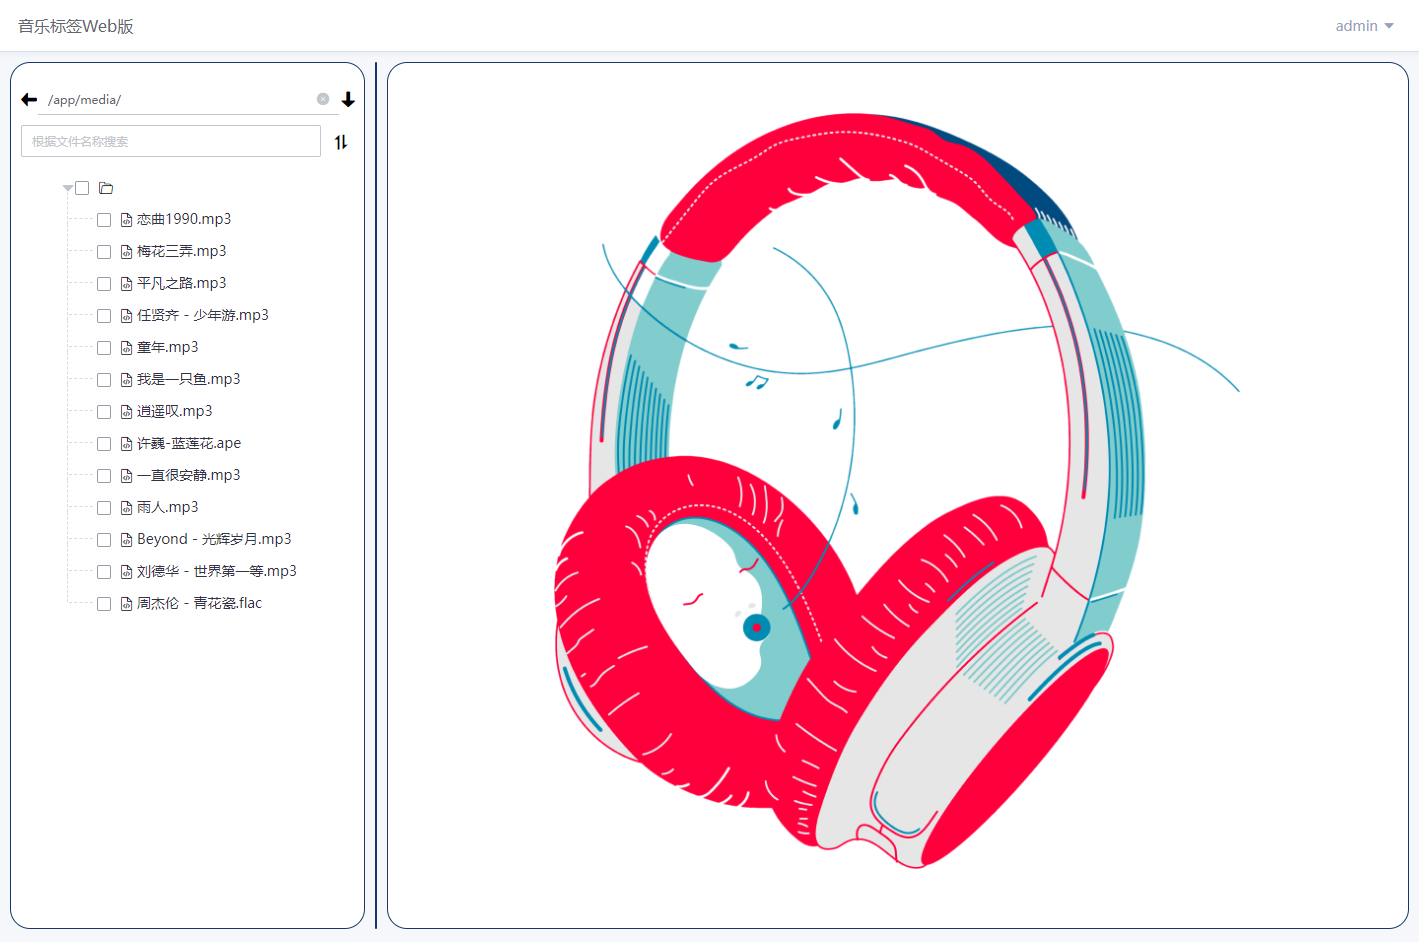This screenshot has height=942, width=1419.
Task: Click the file icon next to 周杰伦 - 青花瓷.flac
Action: click(x=126, y=604)
